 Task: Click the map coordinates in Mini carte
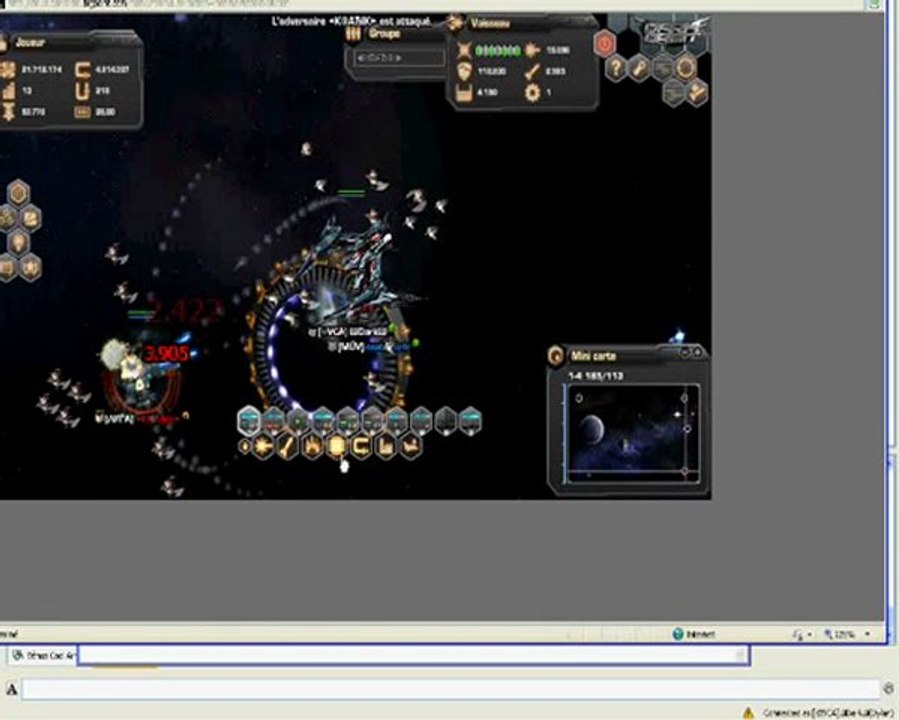tap(595, 376)
